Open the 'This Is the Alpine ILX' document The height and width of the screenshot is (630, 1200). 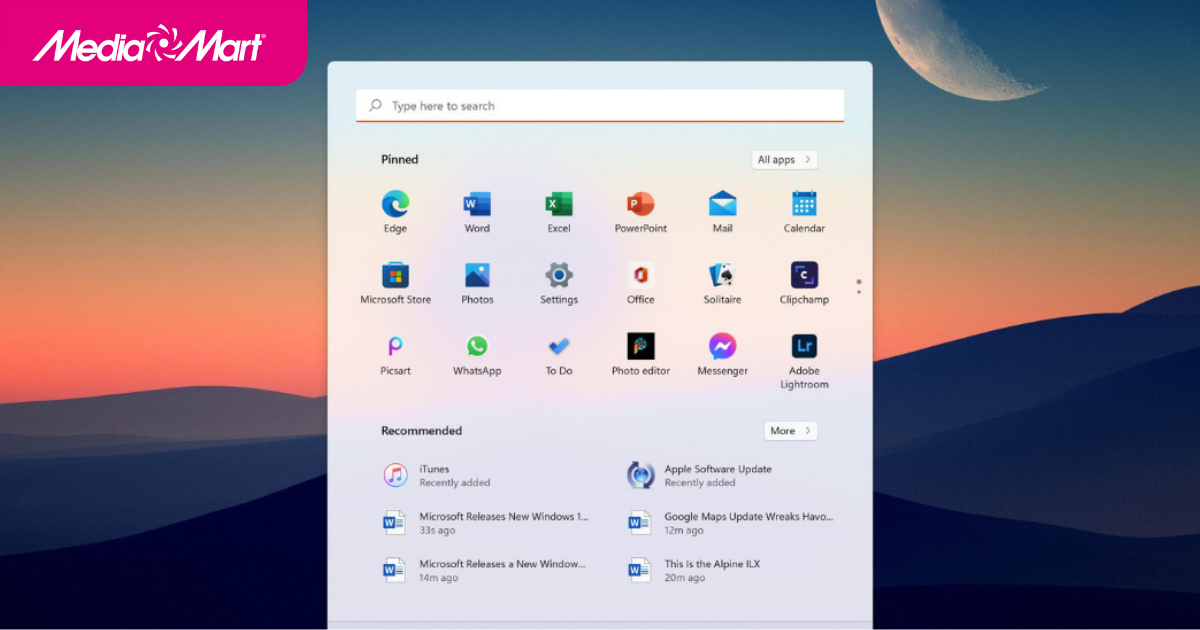click(711, 570)
